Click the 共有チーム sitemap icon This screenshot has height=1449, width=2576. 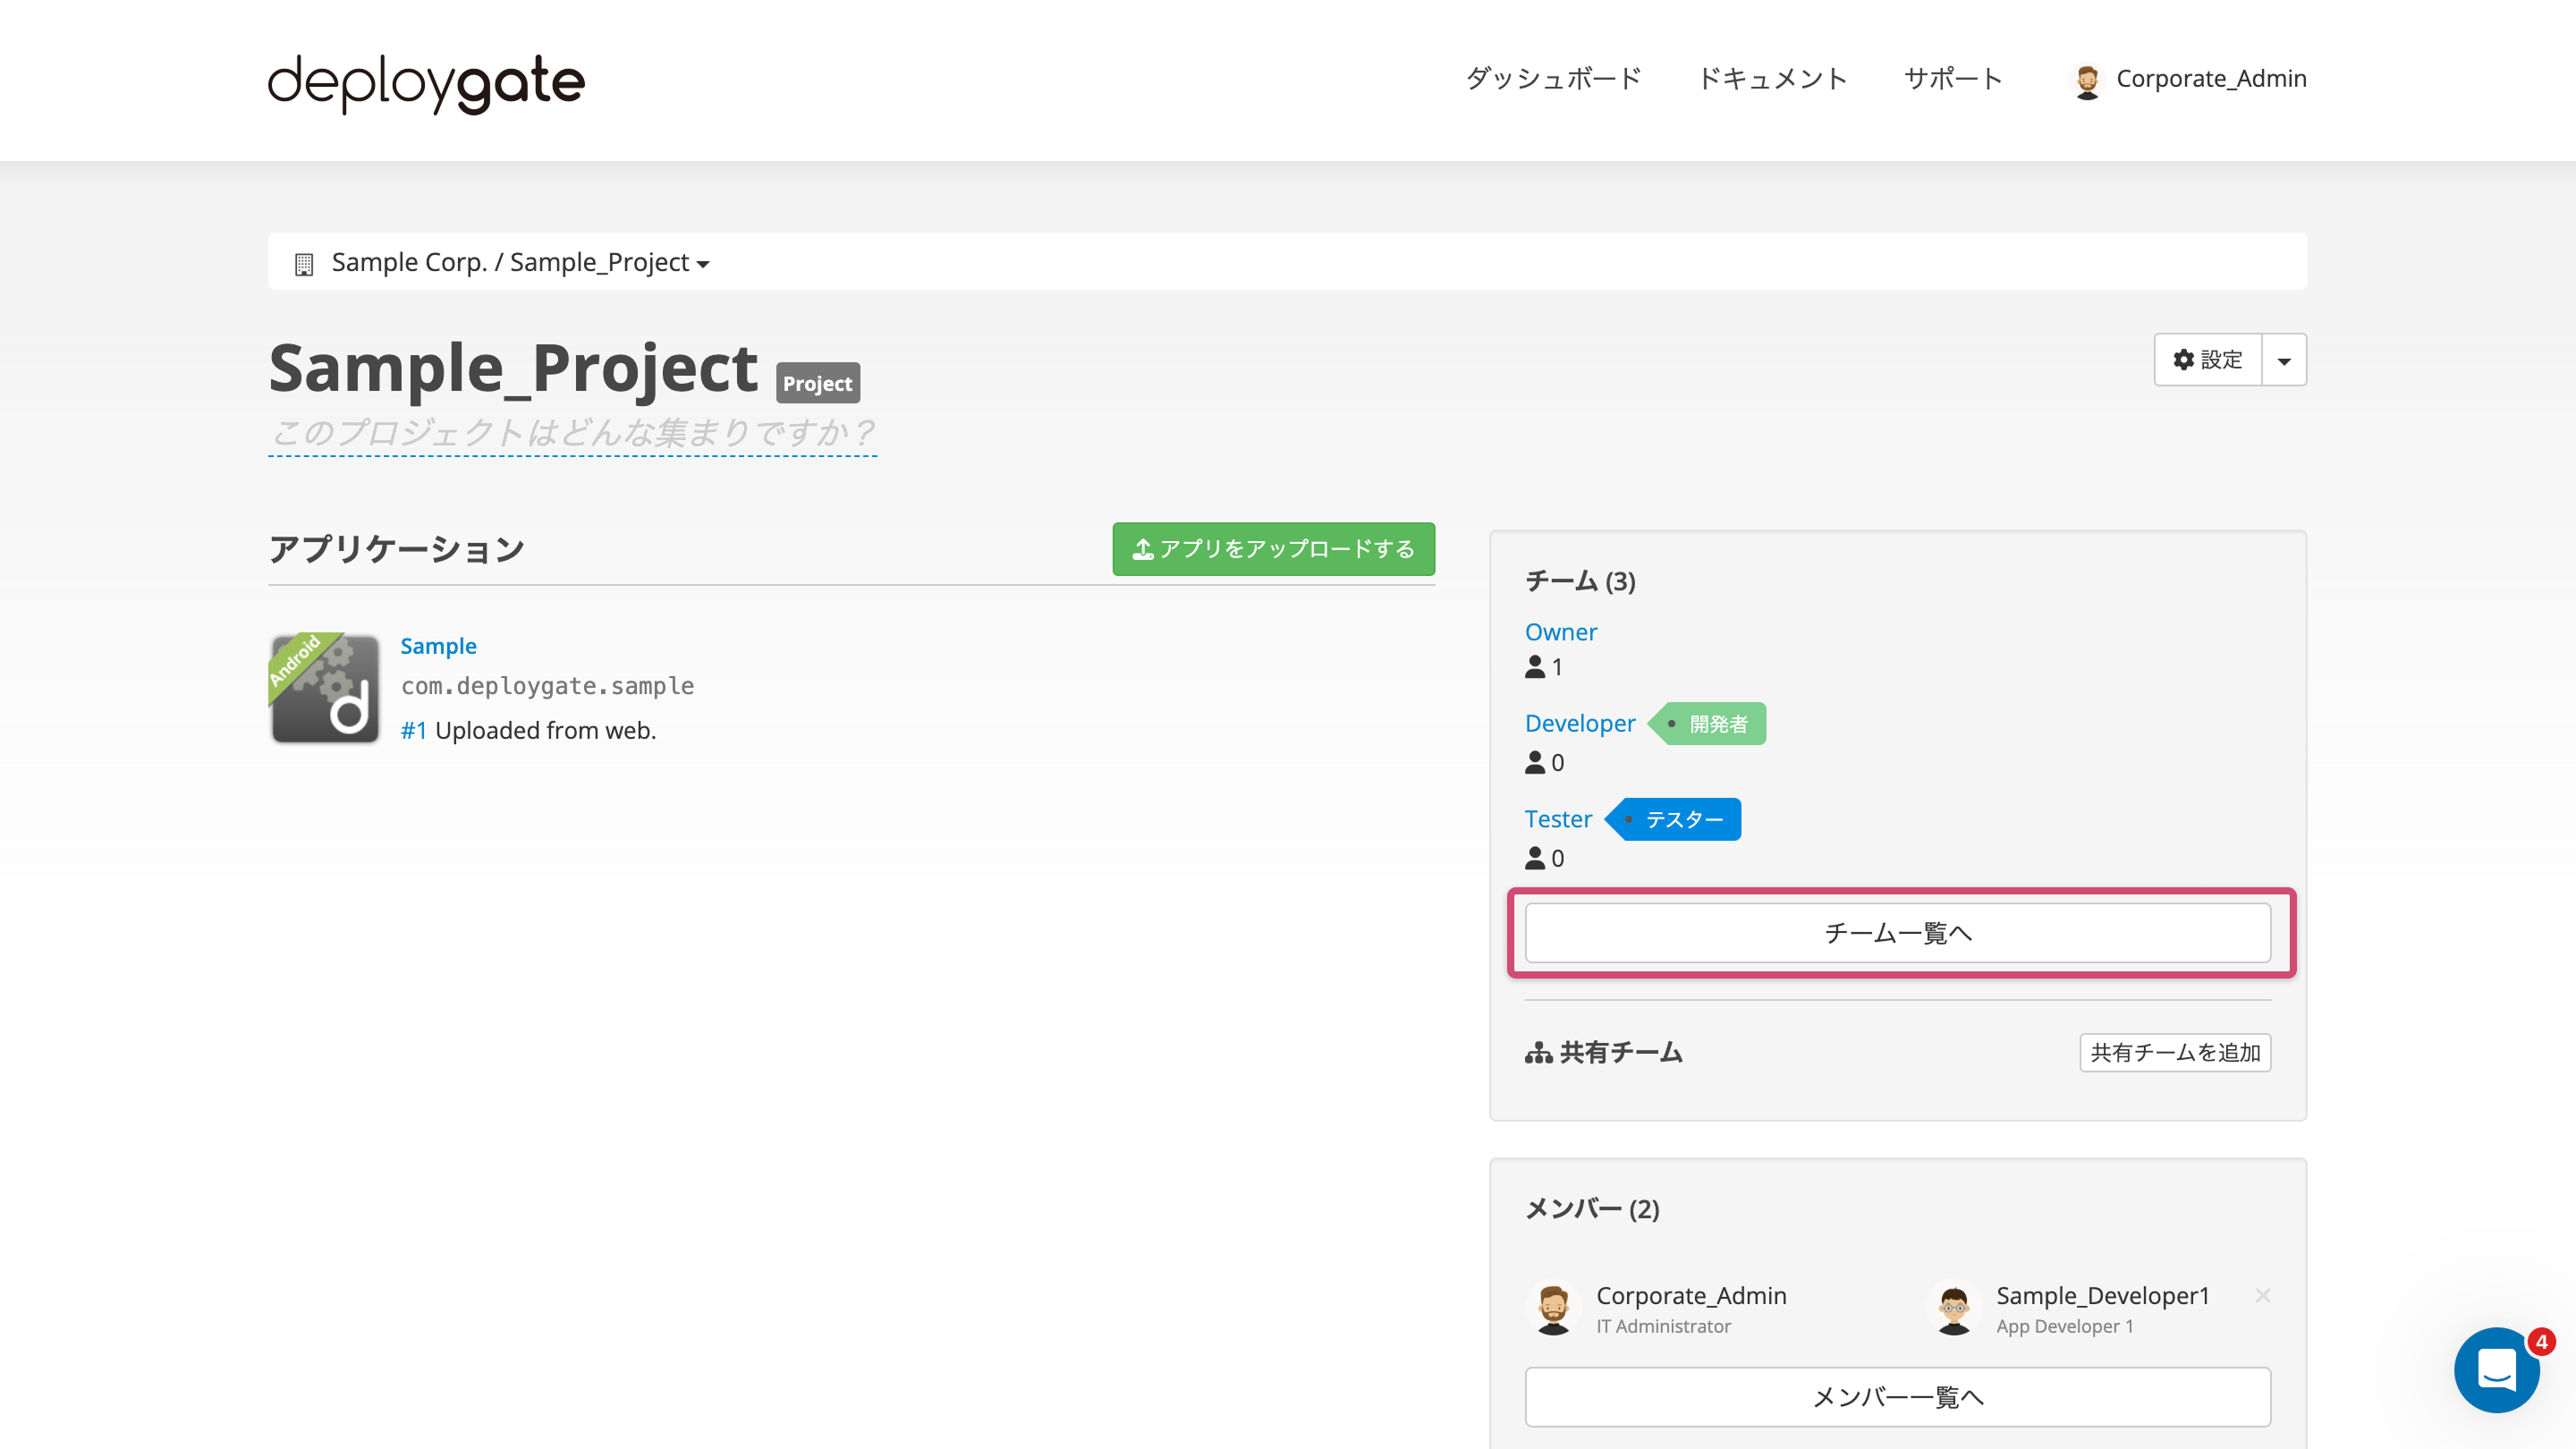point(1538,1053)
